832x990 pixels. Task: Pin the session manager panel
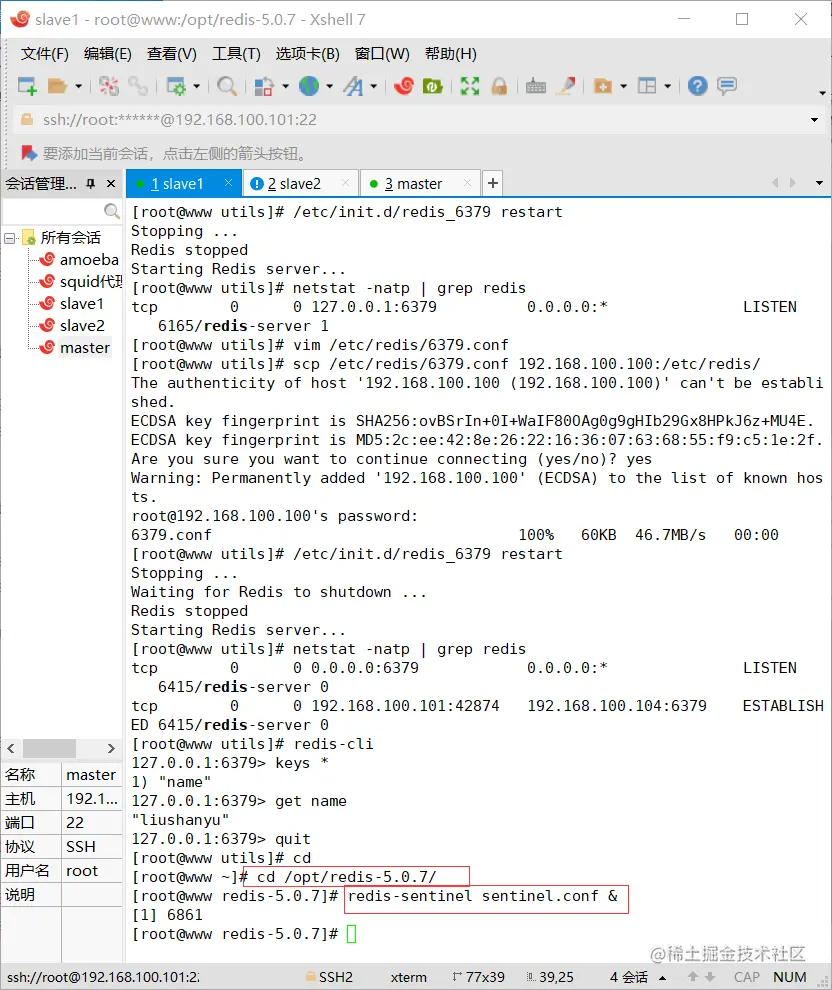90,184
